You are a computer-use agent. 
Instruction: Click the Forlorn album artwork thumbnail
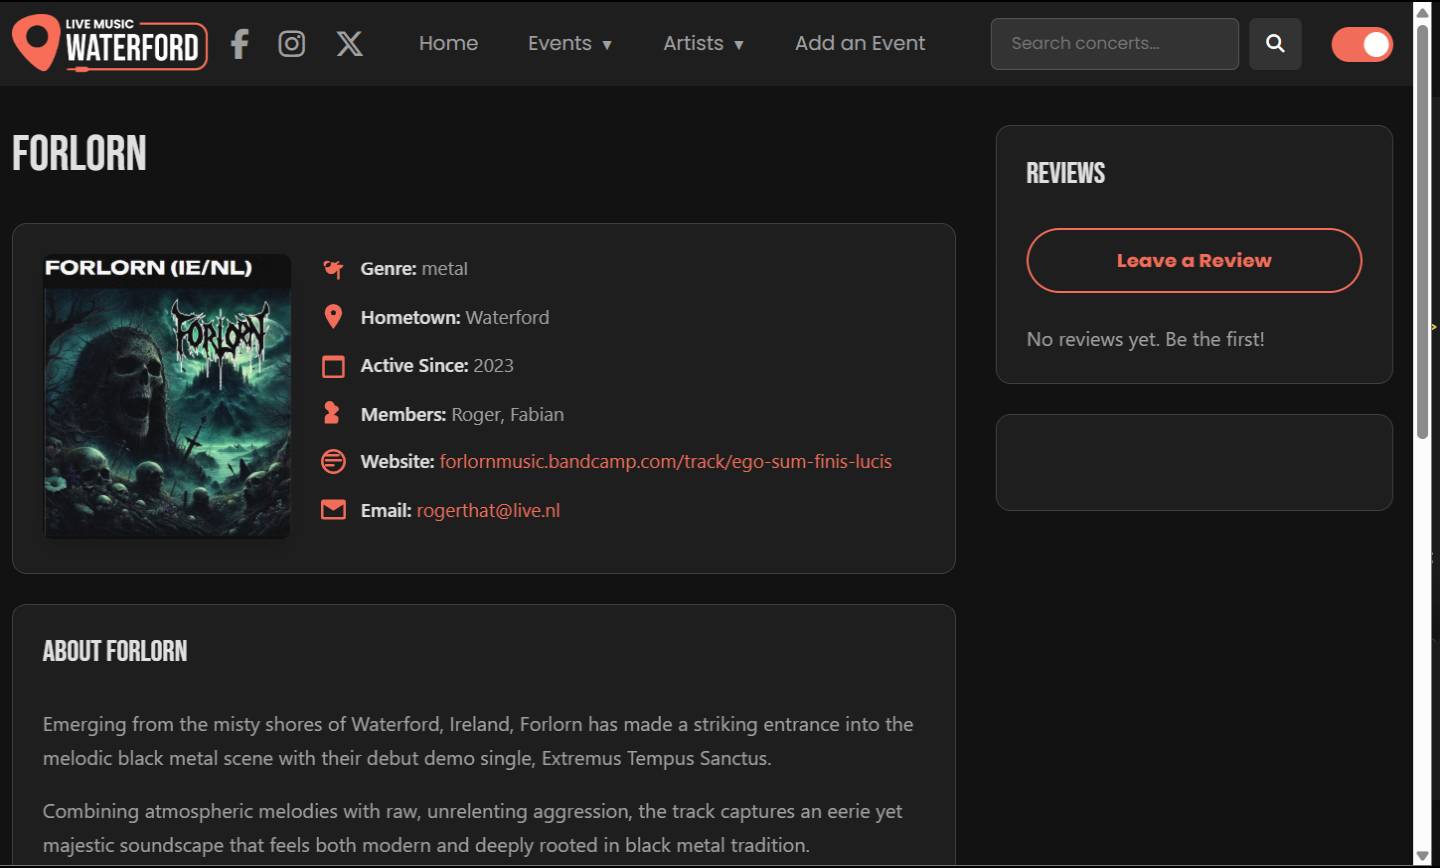point(167,397)
